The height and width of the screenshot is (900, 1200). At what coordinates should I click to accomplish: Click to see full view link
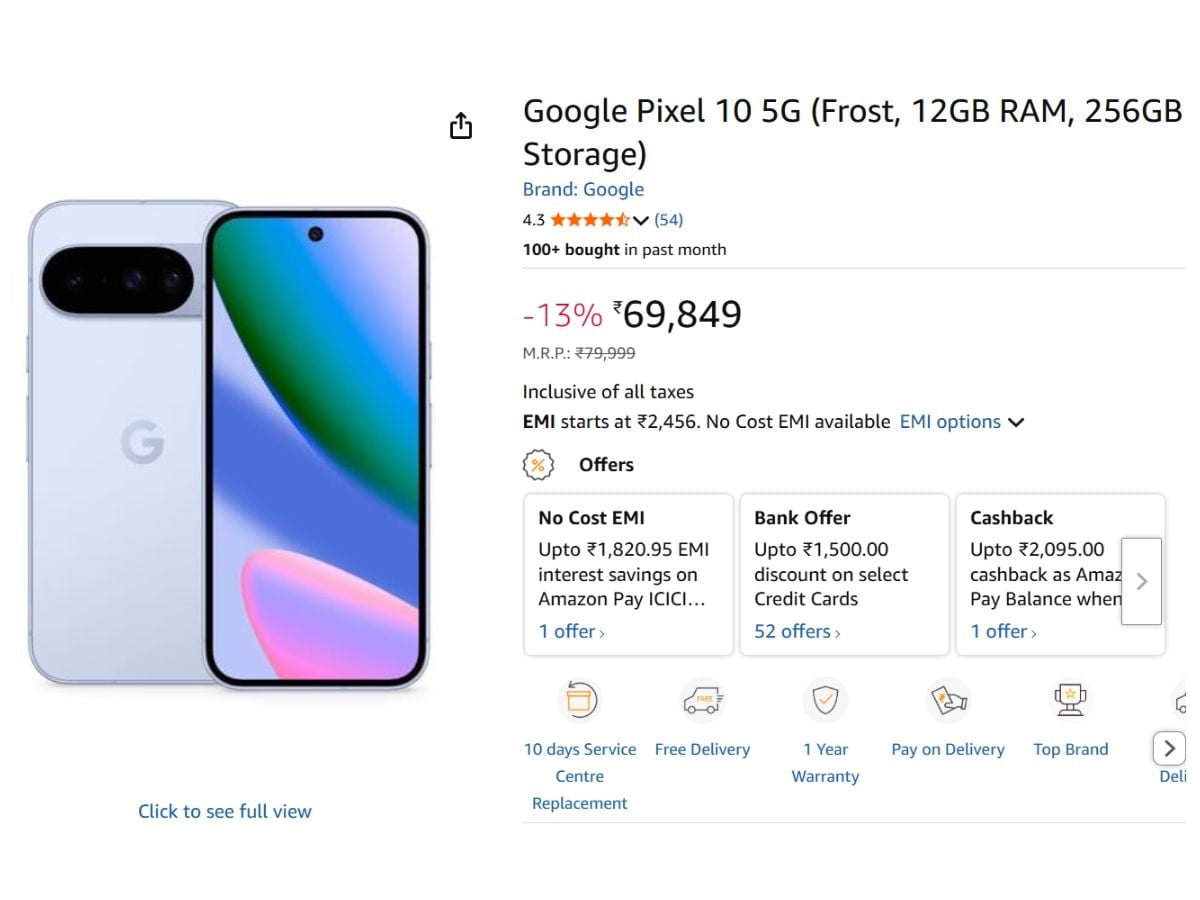coord(225,811)
